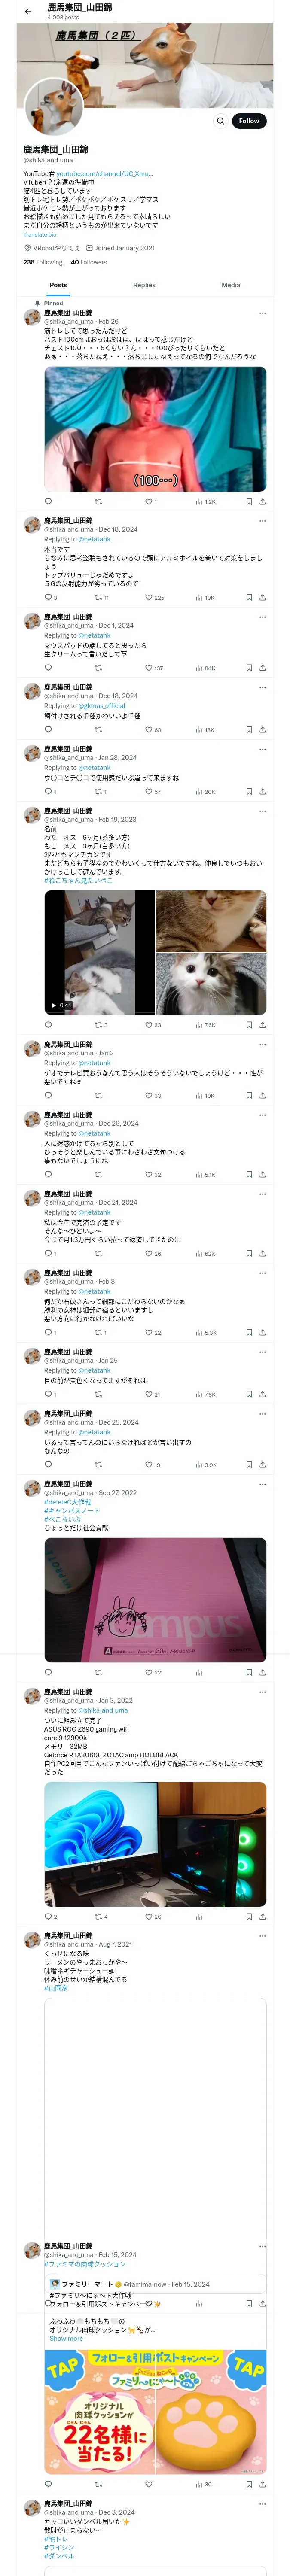Open more menu on Feb 19, 2023 post
This screenshot has width=290, height=2576.
262,811
